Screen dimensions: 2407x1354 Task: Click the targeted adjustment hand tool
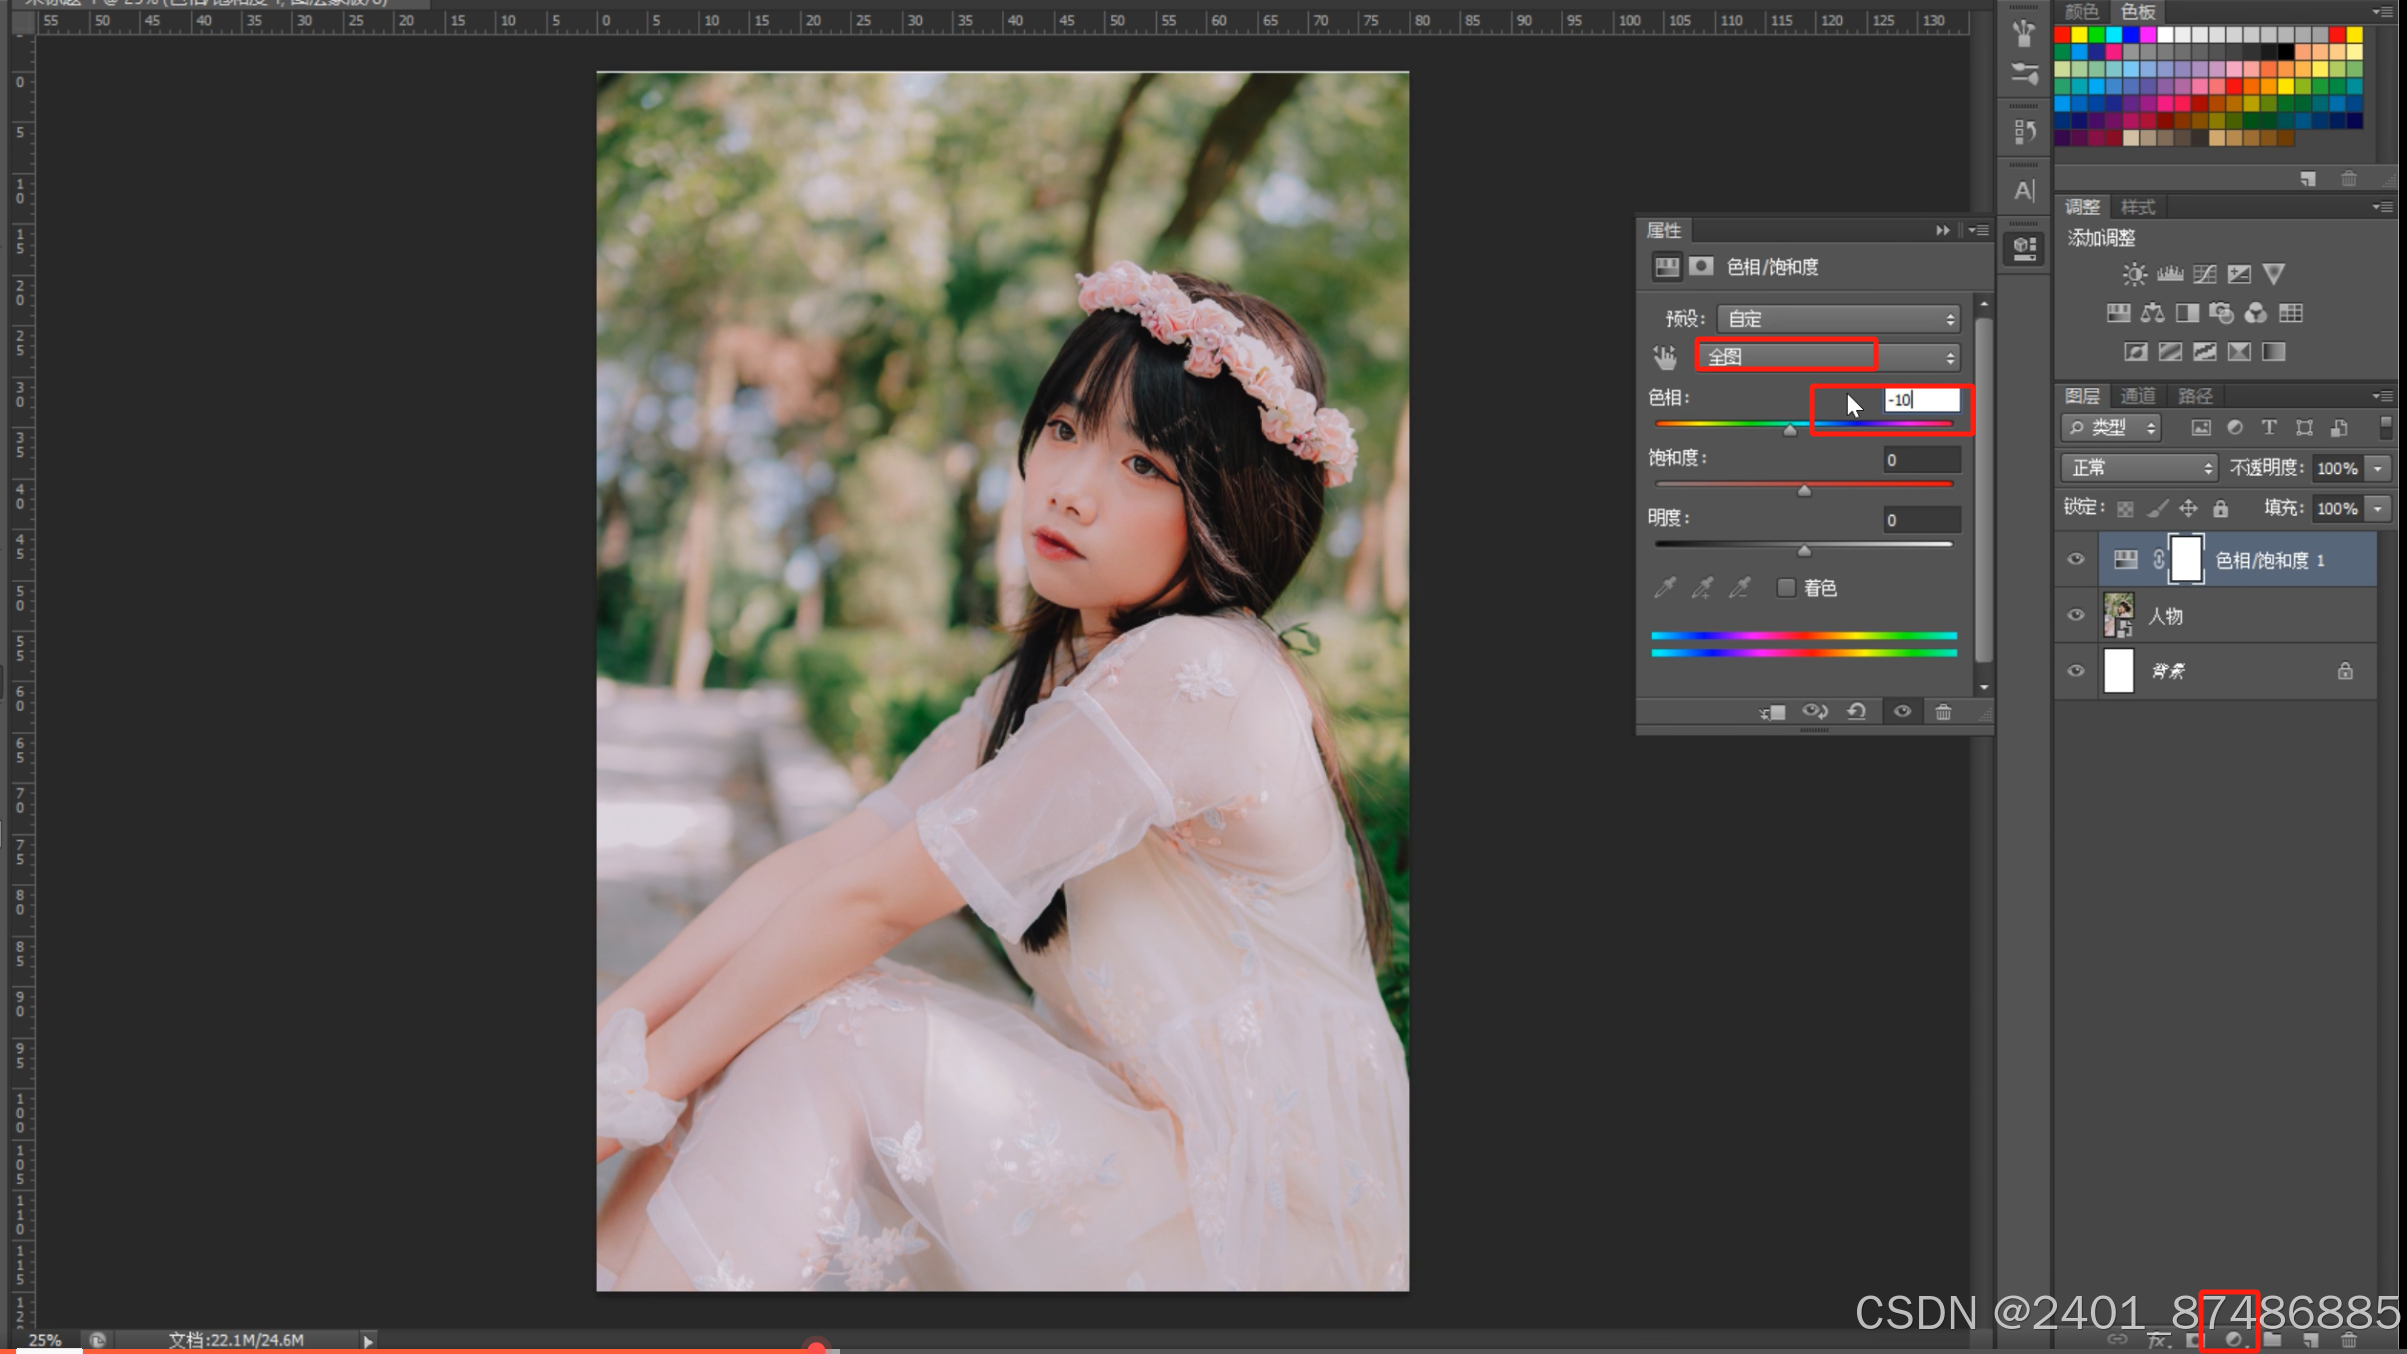click(x=1664, y=357)
